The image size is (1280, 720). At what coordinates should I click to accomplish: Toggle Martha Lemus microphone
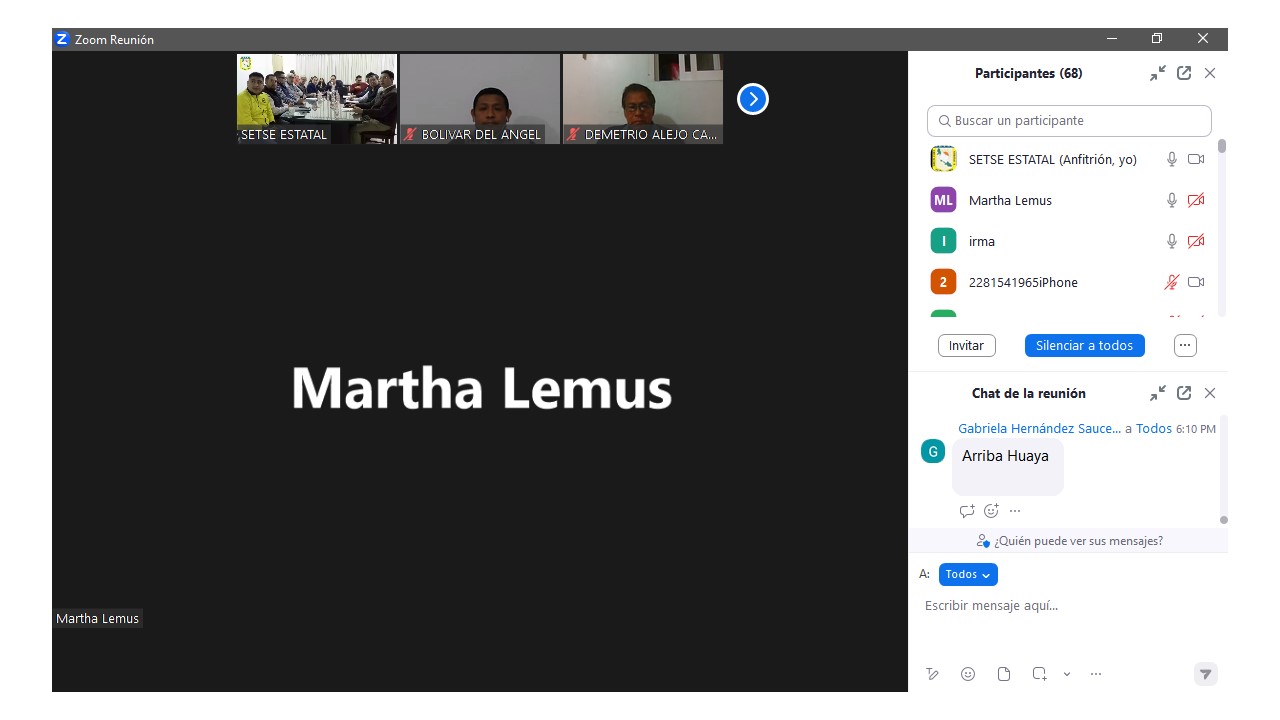tap(1172, 200)
